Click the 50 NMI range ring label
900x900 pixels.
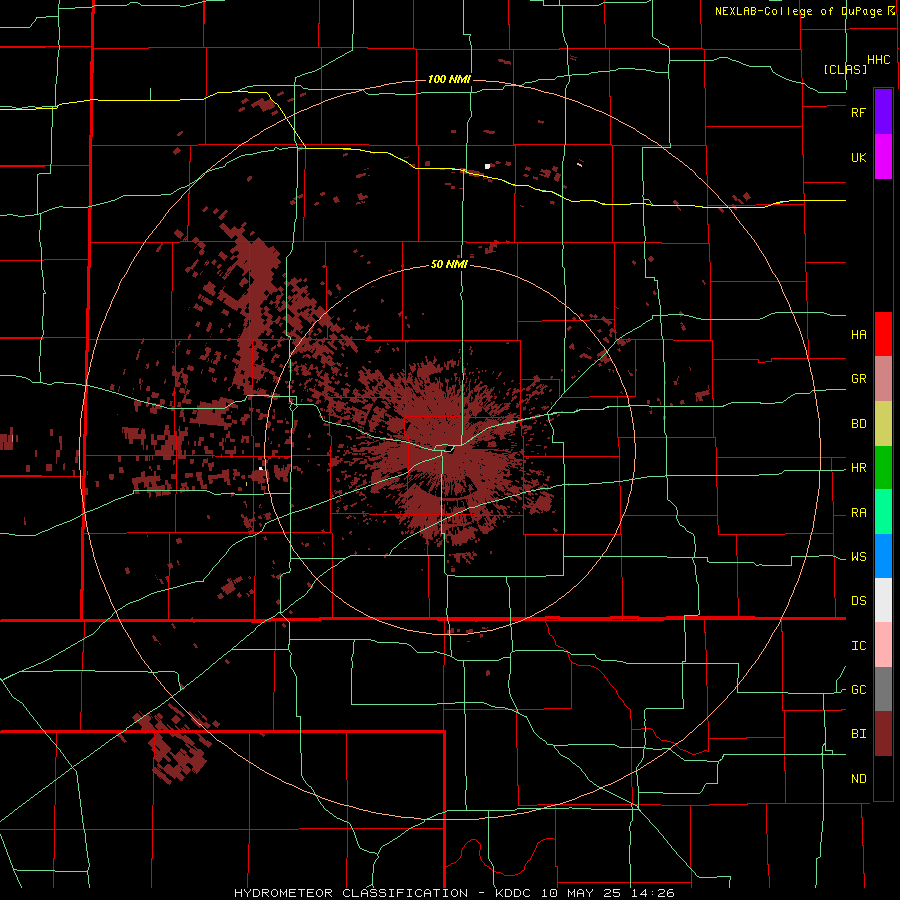point(449,265)
